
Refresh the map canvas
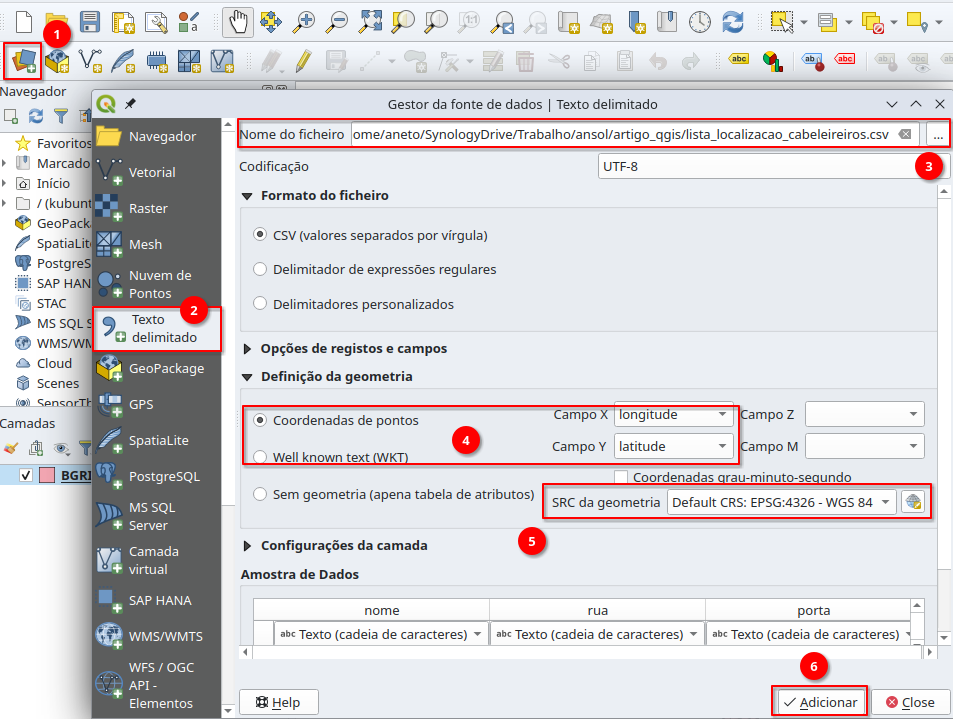point(733,22)
